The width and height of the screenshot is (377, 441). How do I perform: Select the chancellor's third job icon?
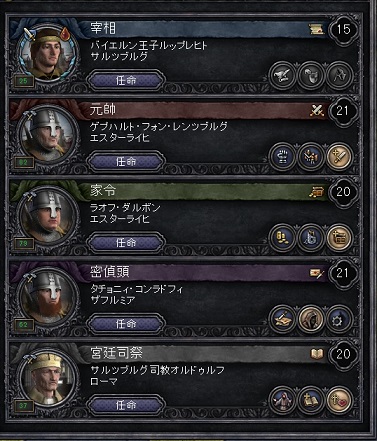click(339, 76)
